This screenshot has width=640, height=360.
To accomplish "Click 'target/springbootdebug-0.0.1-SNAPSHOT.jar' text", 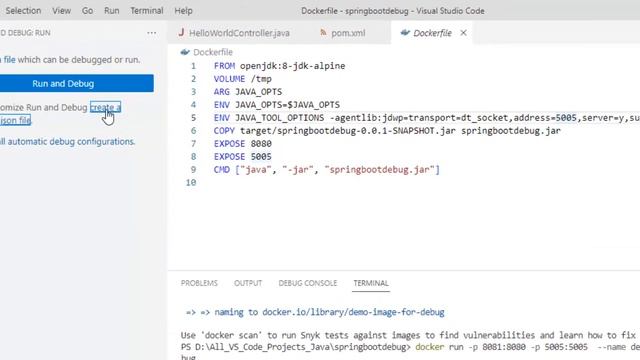I will 348,131.
